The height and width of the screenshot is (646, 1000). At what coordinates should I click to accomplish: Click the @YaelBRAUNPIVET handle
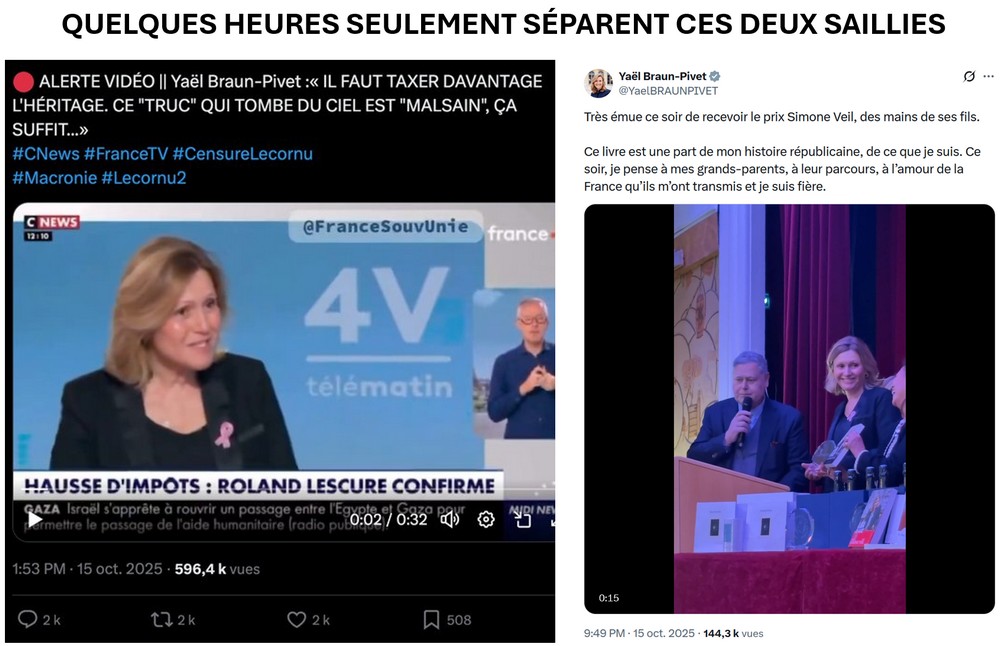[x=668, y=91]
